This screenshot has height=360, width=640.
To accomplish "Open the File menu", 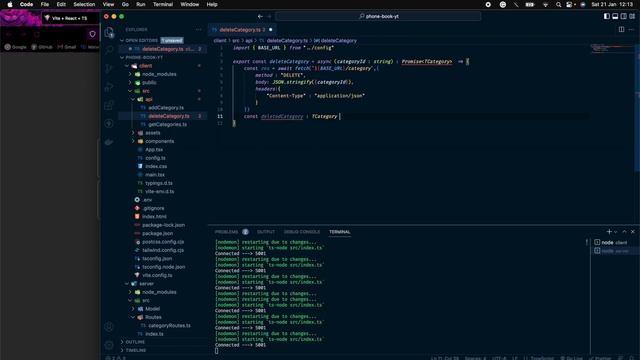I will point(44,4).
